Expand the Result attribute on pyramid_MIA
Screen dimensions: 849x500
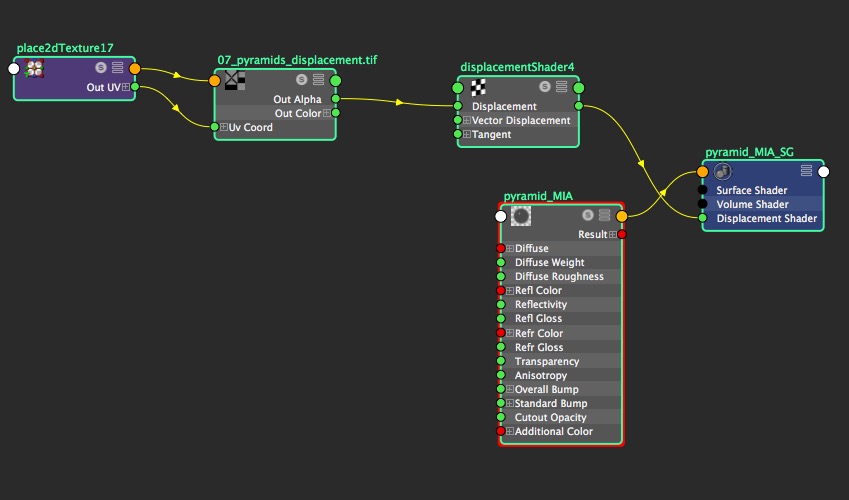coord(612,234)
